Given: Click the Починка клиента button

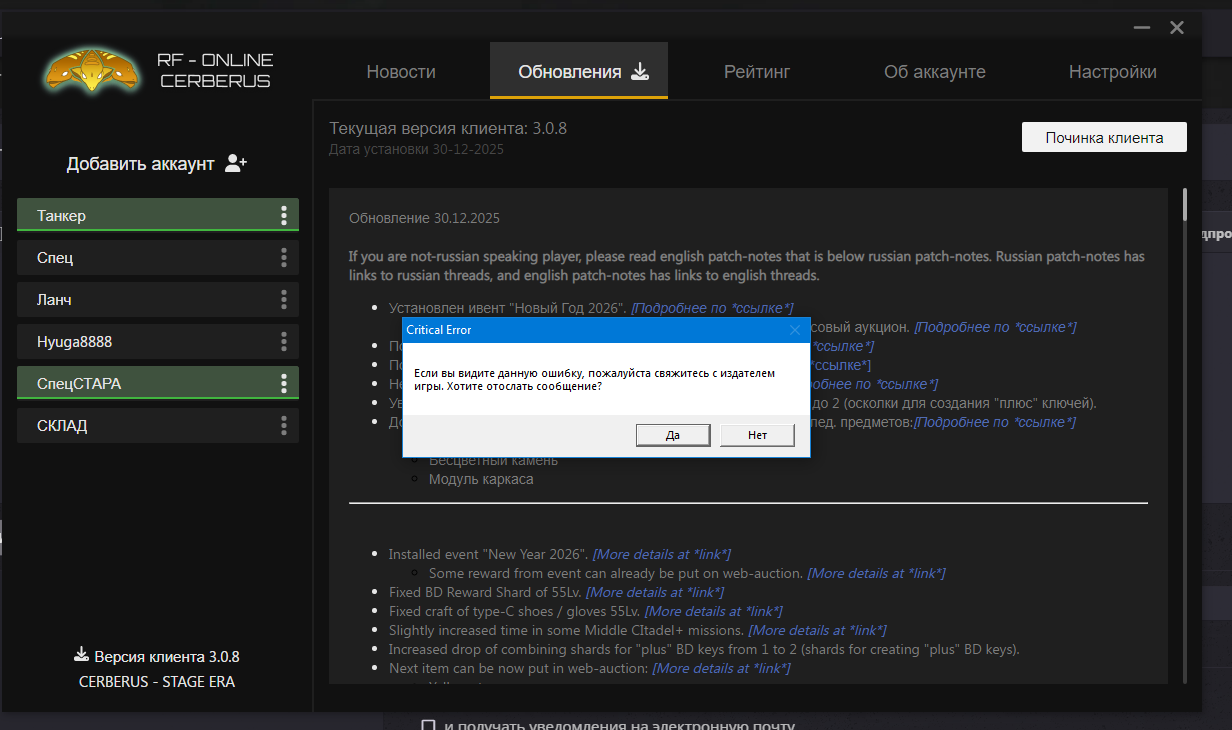Looking at the screenshot, I should 1104,138.
